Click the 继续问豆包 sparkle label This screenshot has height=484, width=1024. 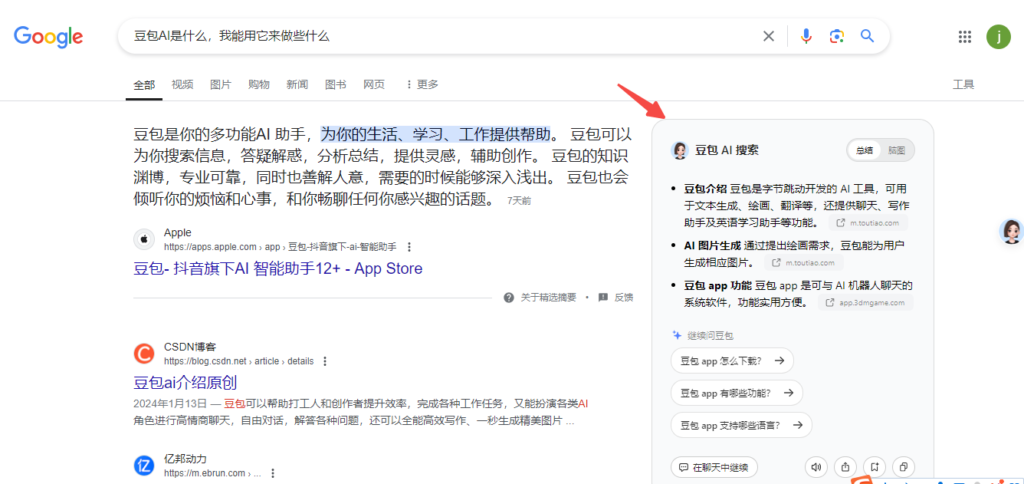coord(703,336)
